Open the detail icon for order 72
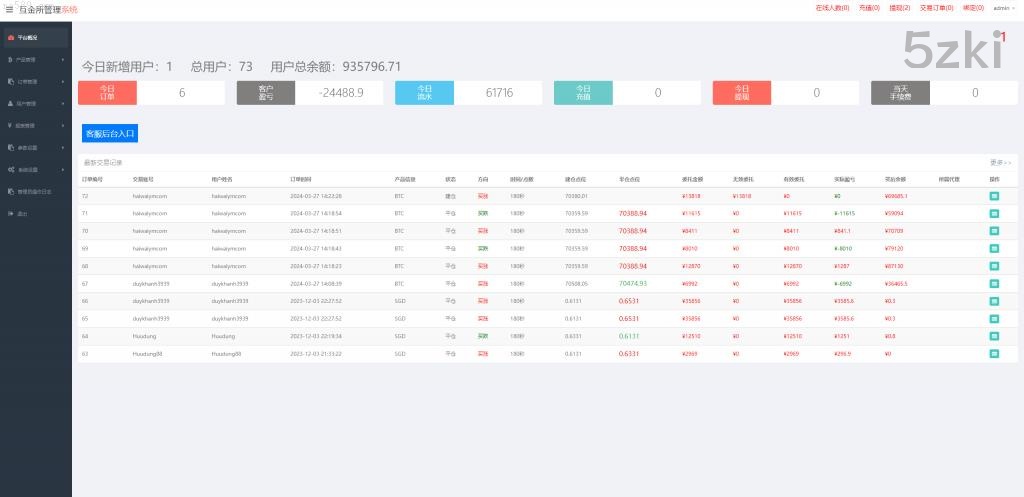This screenshot has height=497, width=1024. (x=994, y=196)
